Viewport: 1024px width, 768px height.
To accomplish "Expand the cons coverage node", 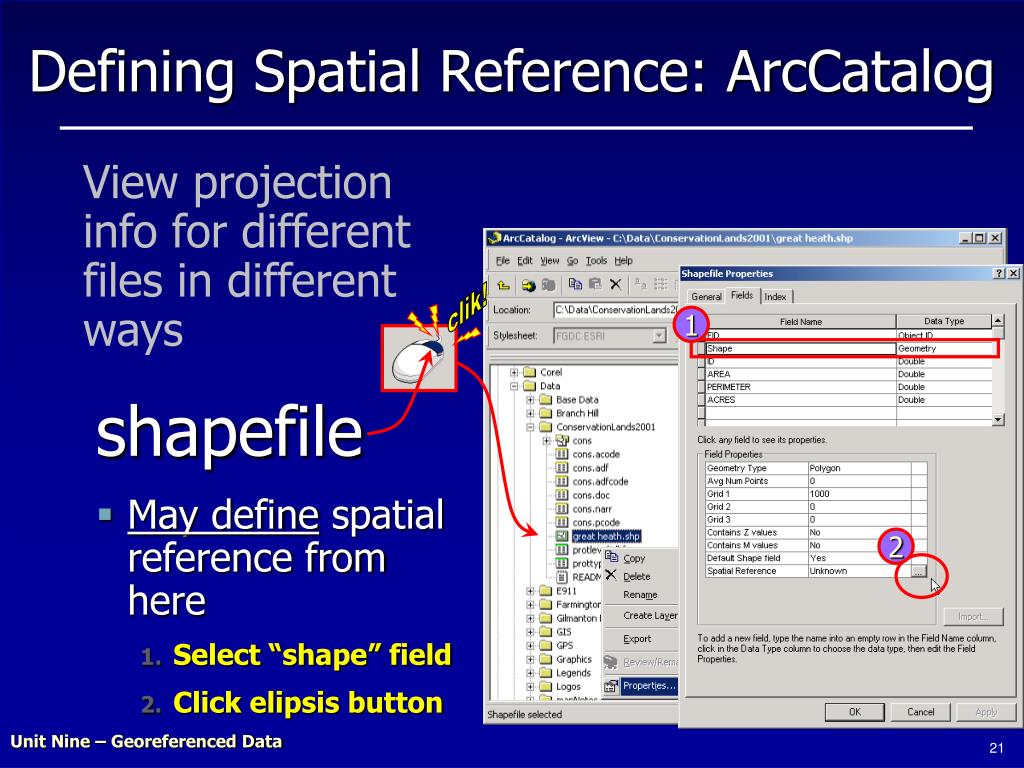I will tap(547, 441).
